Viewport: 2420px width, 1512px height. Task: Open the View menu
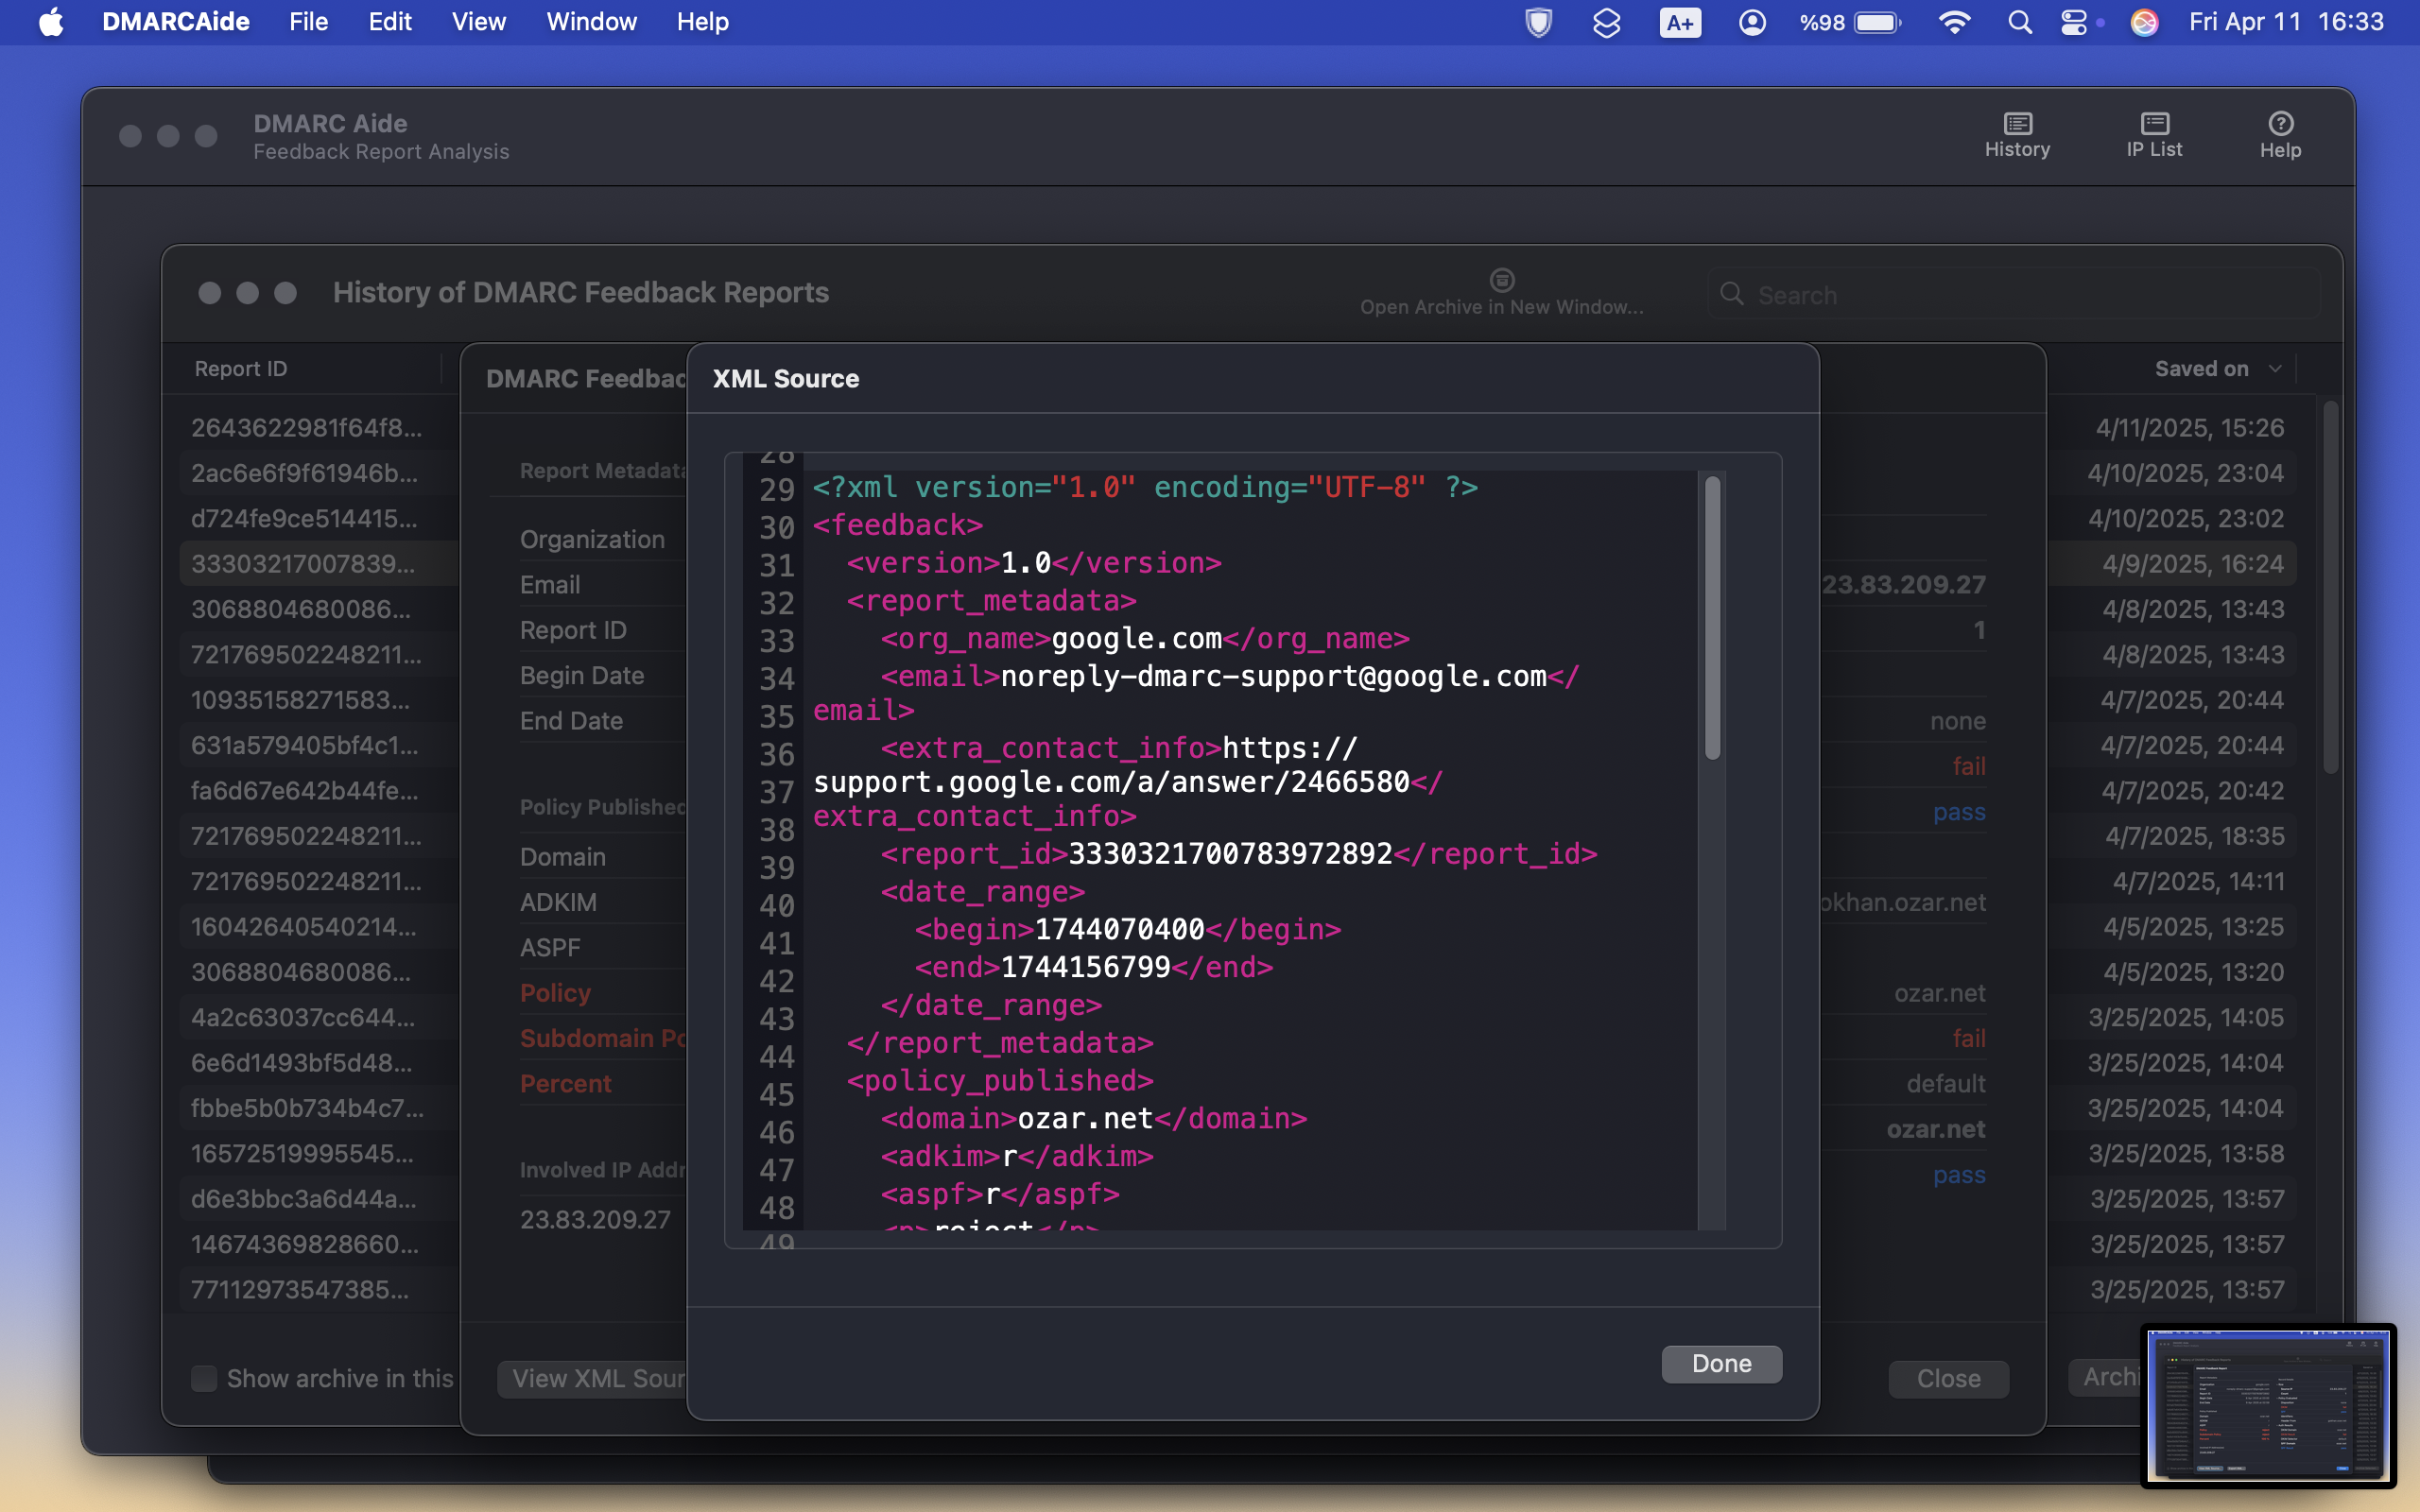[479, 22]
